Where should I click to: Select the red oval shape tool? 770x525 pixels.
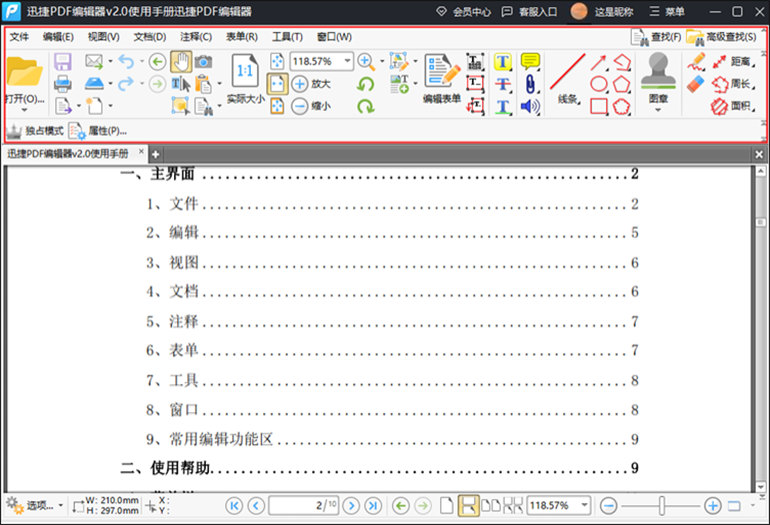click(599, 84)
